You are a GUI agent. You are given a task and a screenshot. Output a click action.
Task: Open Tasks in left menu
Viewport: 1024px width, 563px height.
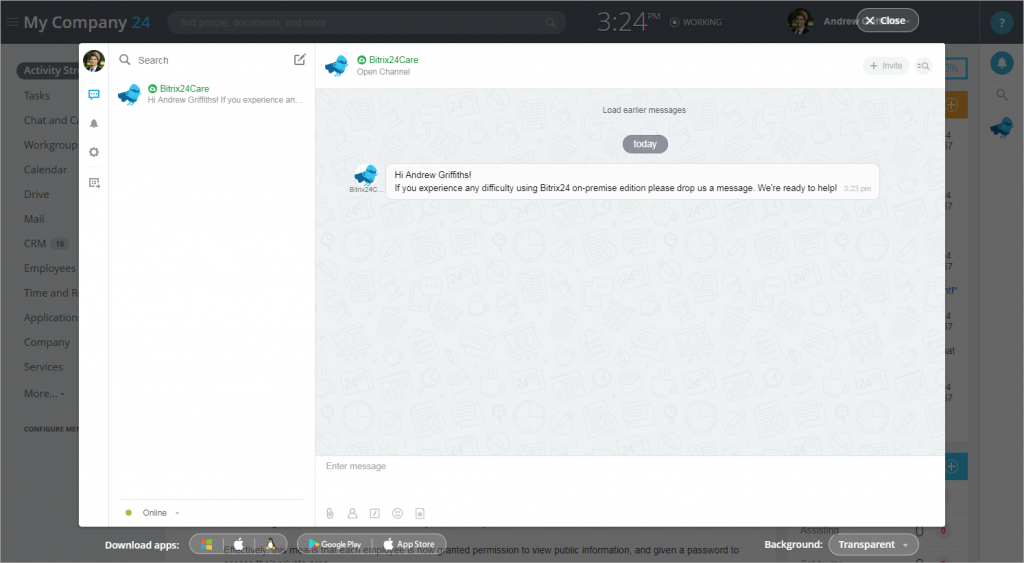click(x=37, y=95)
